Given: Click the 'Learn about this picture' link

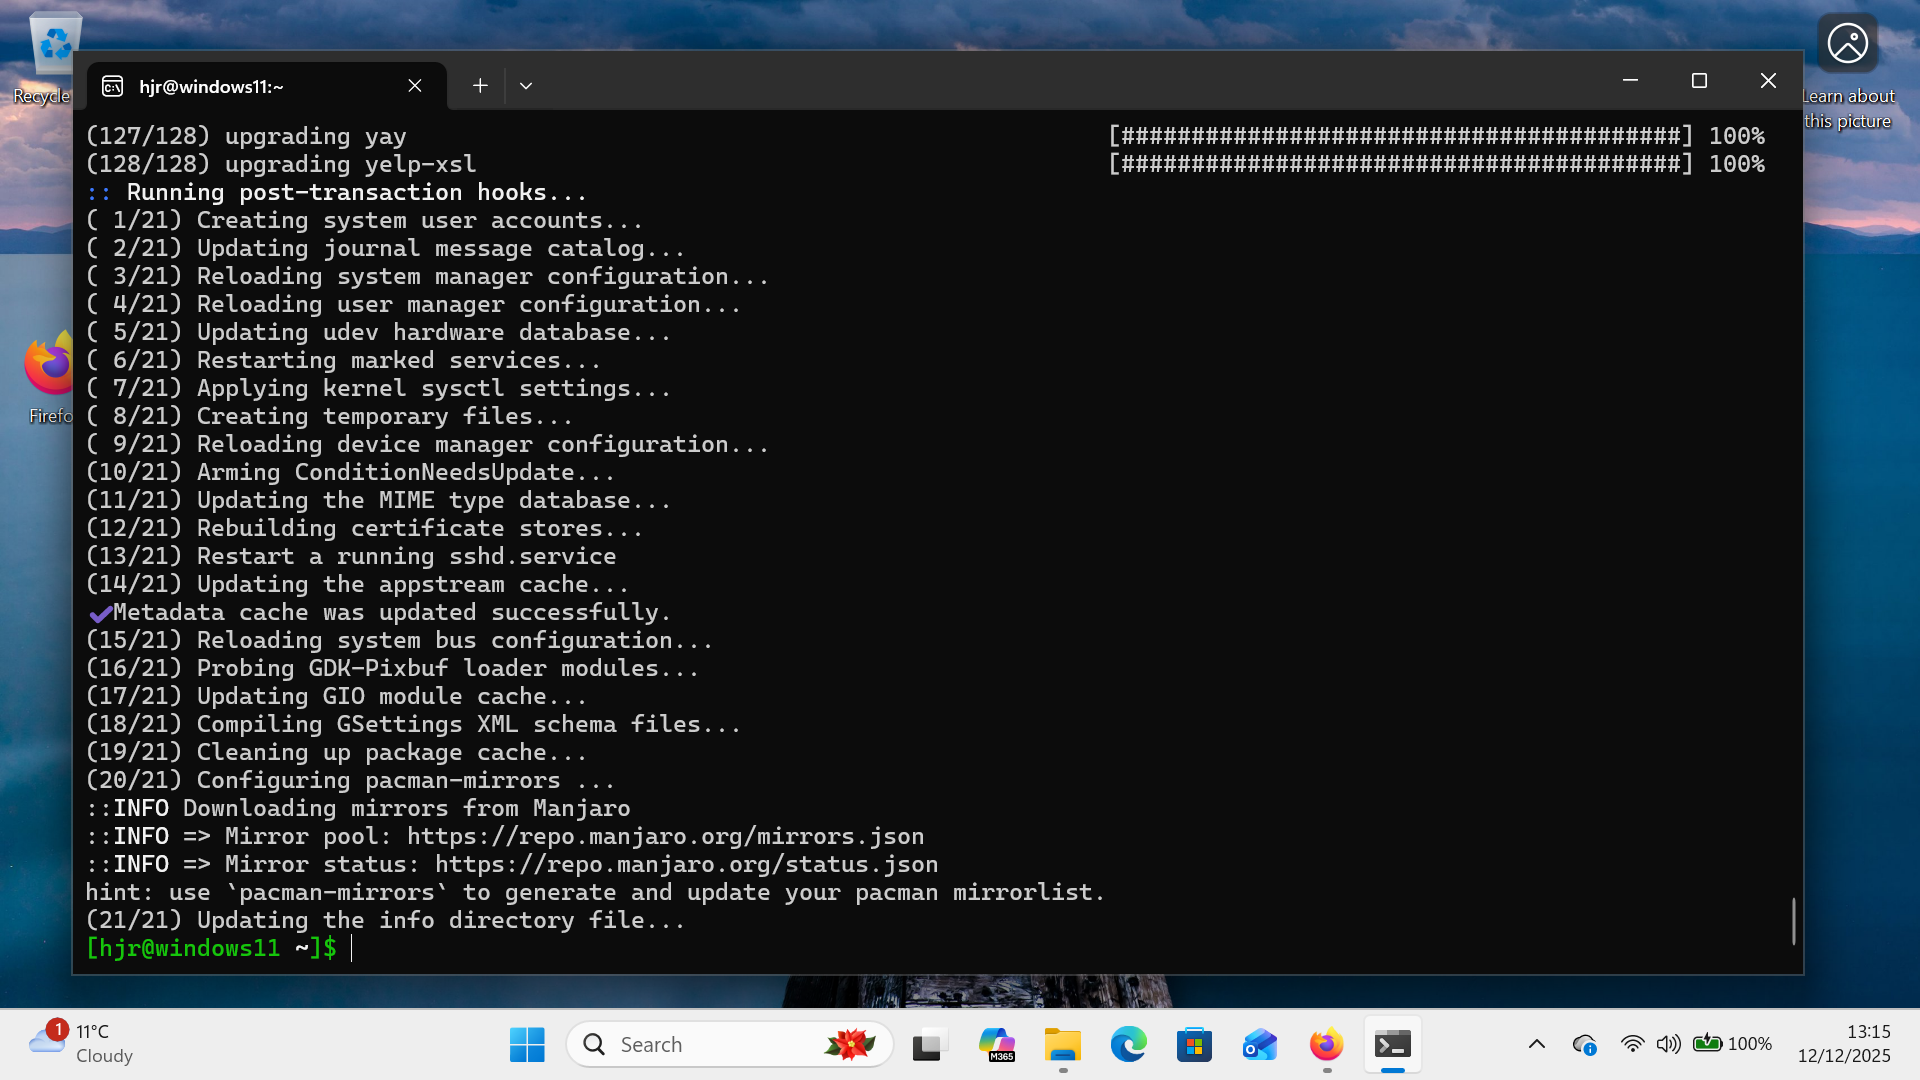Looking at the screenshot, I should pos(1847,108).
